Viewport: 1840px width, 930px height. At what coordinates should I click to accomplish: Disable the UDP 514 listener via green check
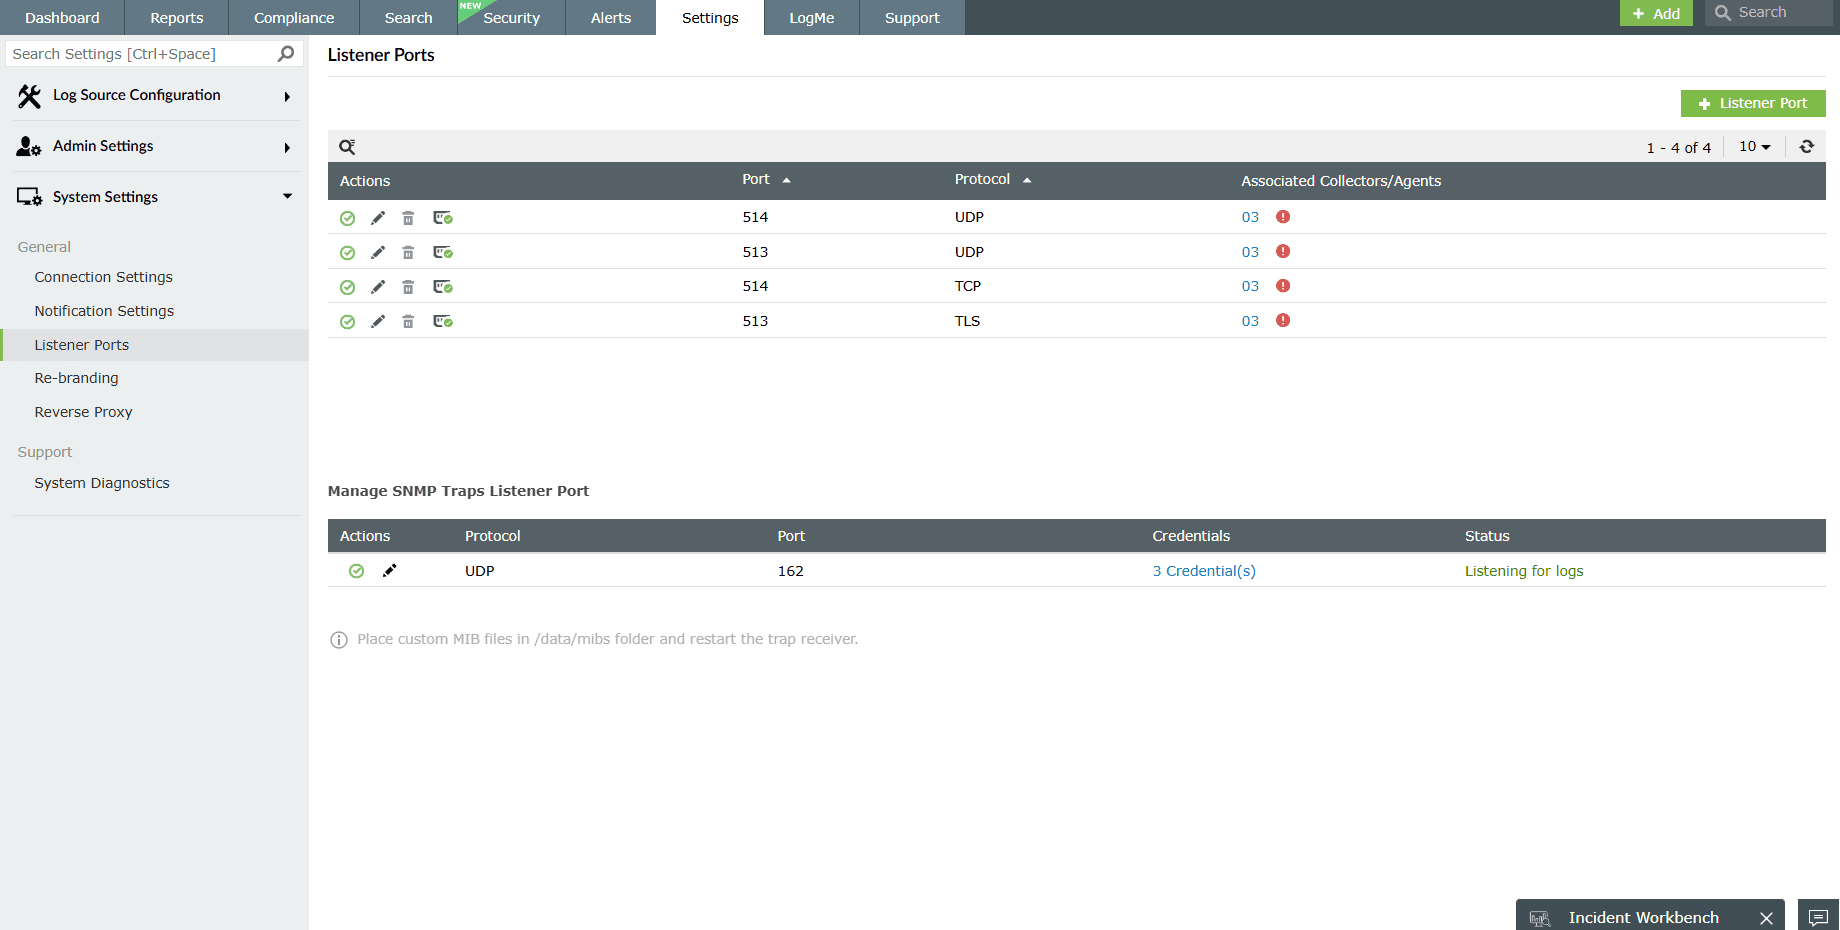pyautogui.click(x=347, y=217)
